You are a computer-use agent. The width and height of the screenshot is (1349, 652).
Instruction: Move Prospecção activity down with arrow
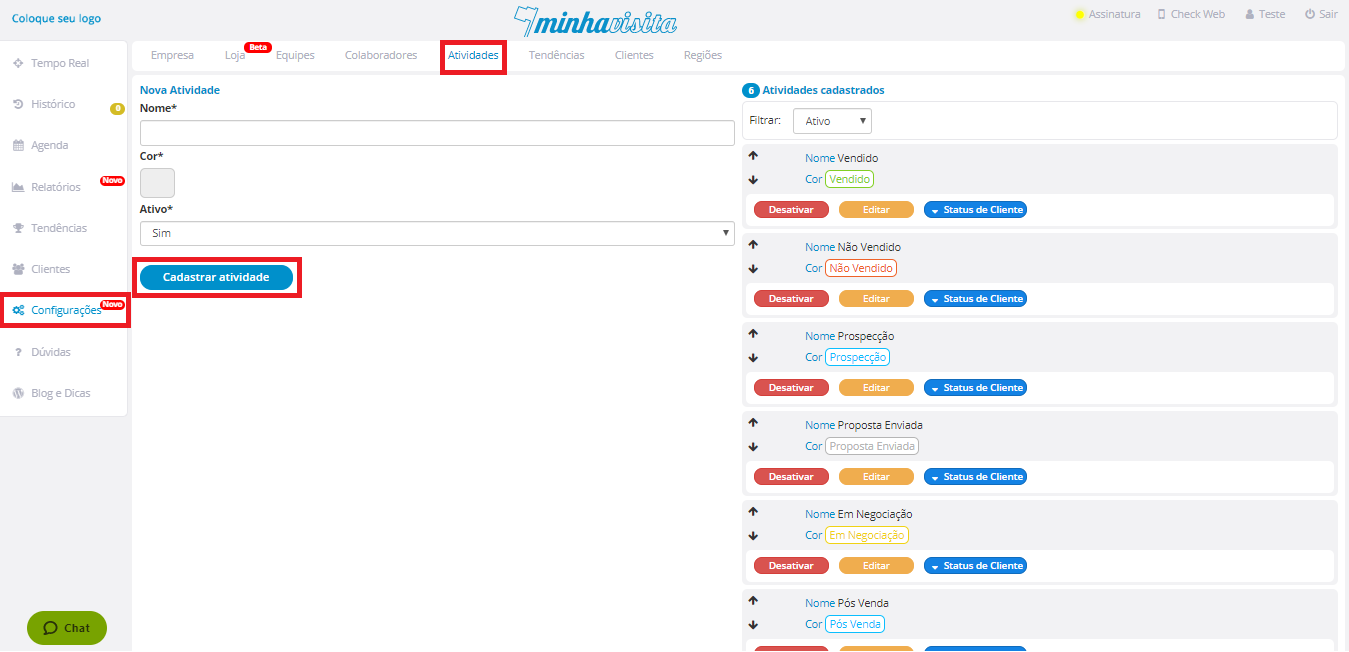point(753,358)
